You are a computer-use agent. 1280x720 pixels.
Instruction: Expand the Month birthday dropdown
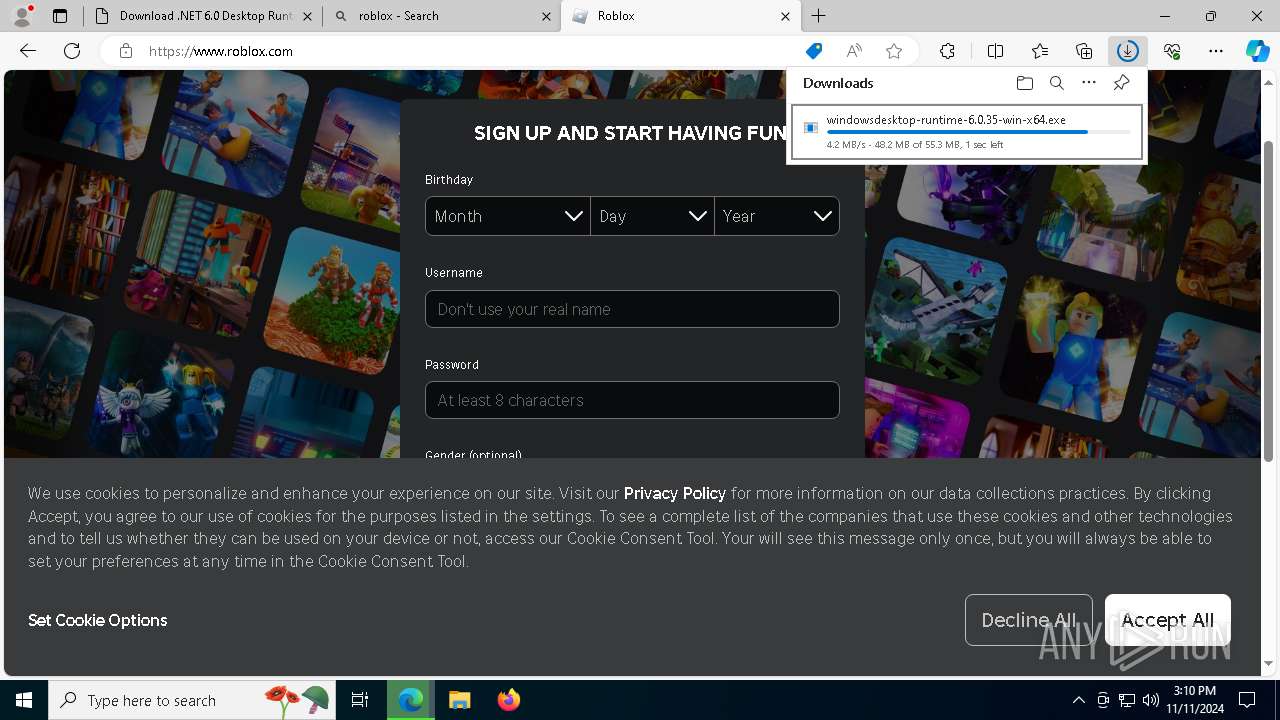click(x=507, y=216)
